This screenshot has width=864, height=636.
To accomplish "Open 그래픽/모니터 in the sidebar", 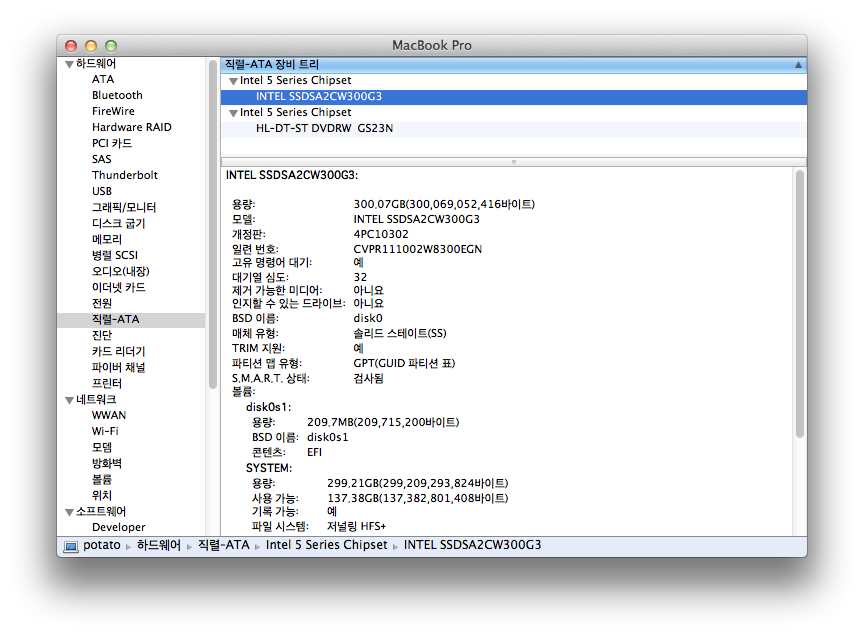I will click(124, 207).
